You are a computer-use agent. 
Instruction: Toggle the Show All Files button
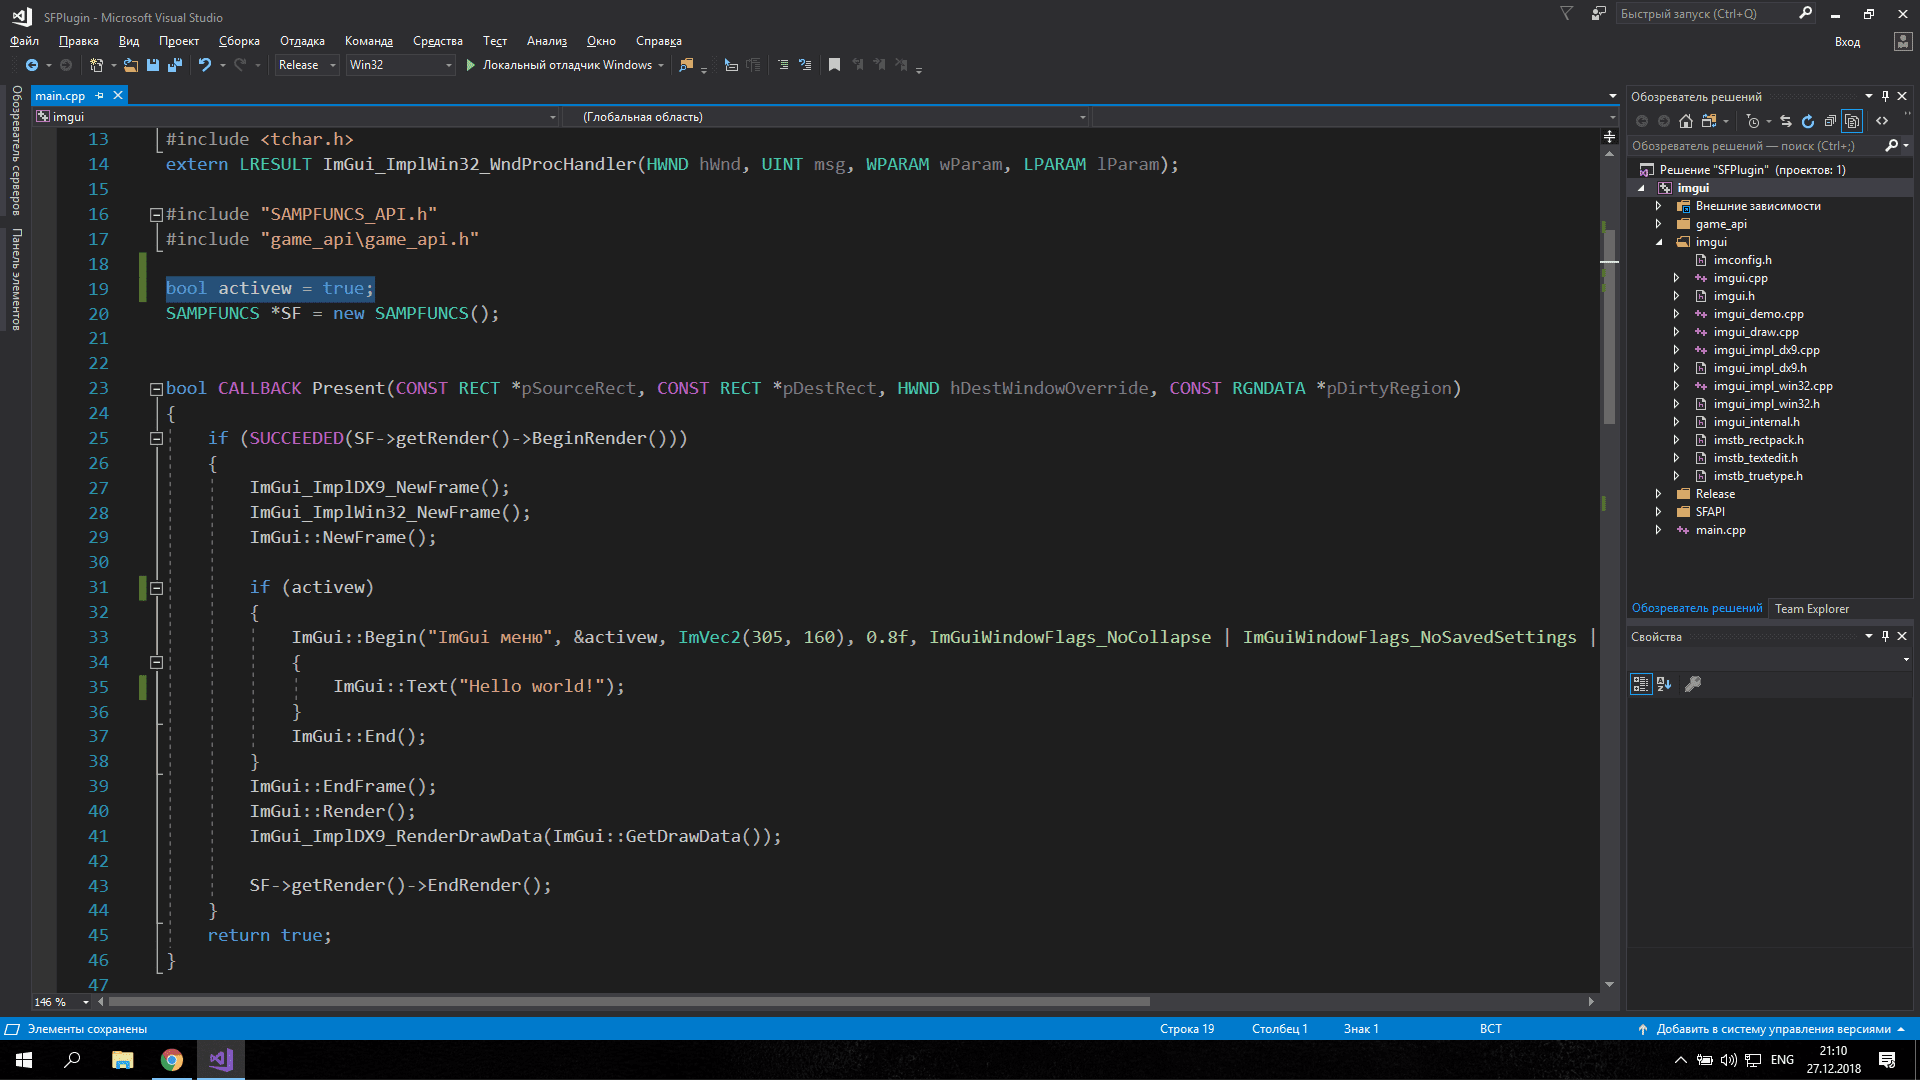pyautogui.click(x=1852, y=121)
